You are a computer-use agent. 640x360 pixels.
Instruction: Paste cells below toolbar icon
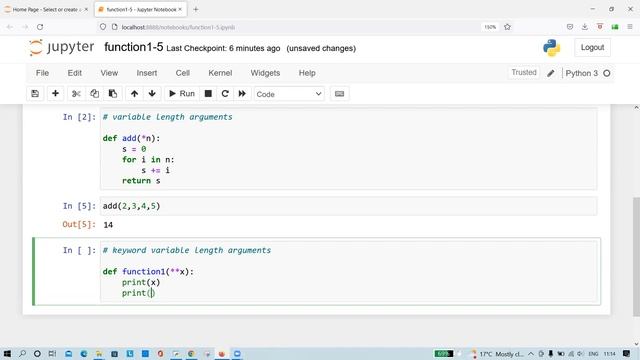click(x=113, y=94)
